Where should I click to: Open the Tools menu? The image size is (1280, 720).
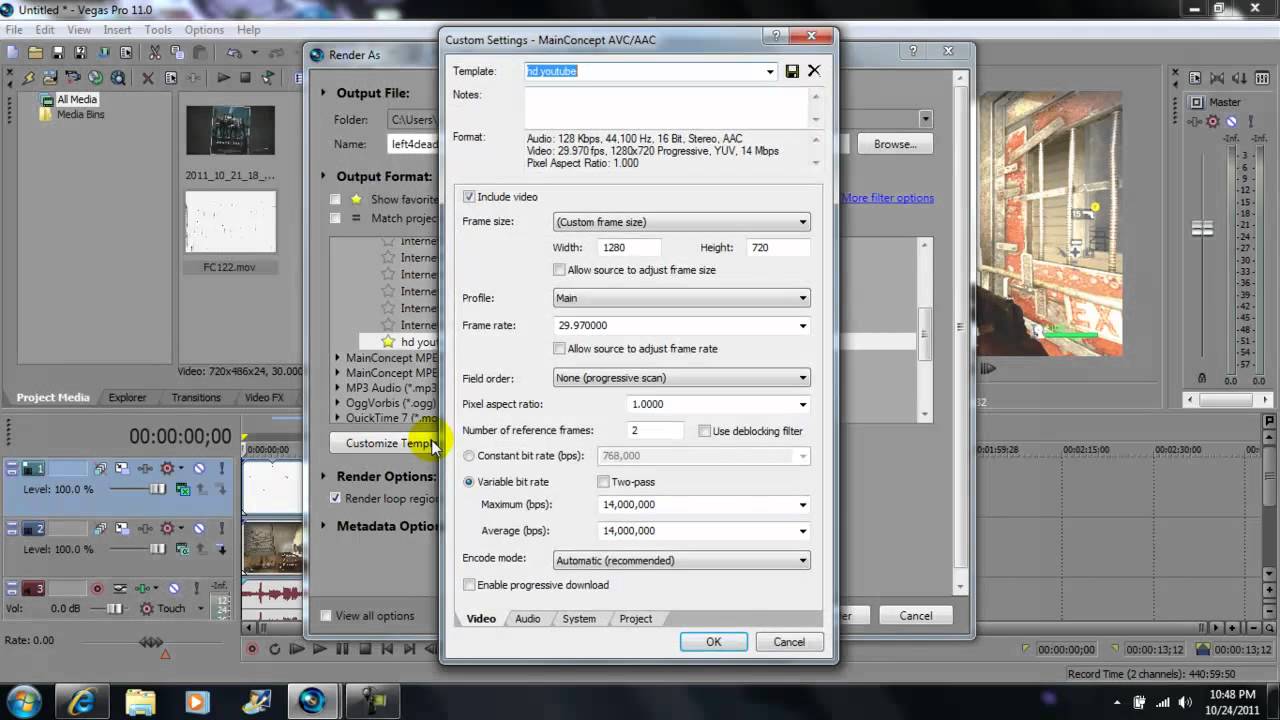click(x=158, y=30)
